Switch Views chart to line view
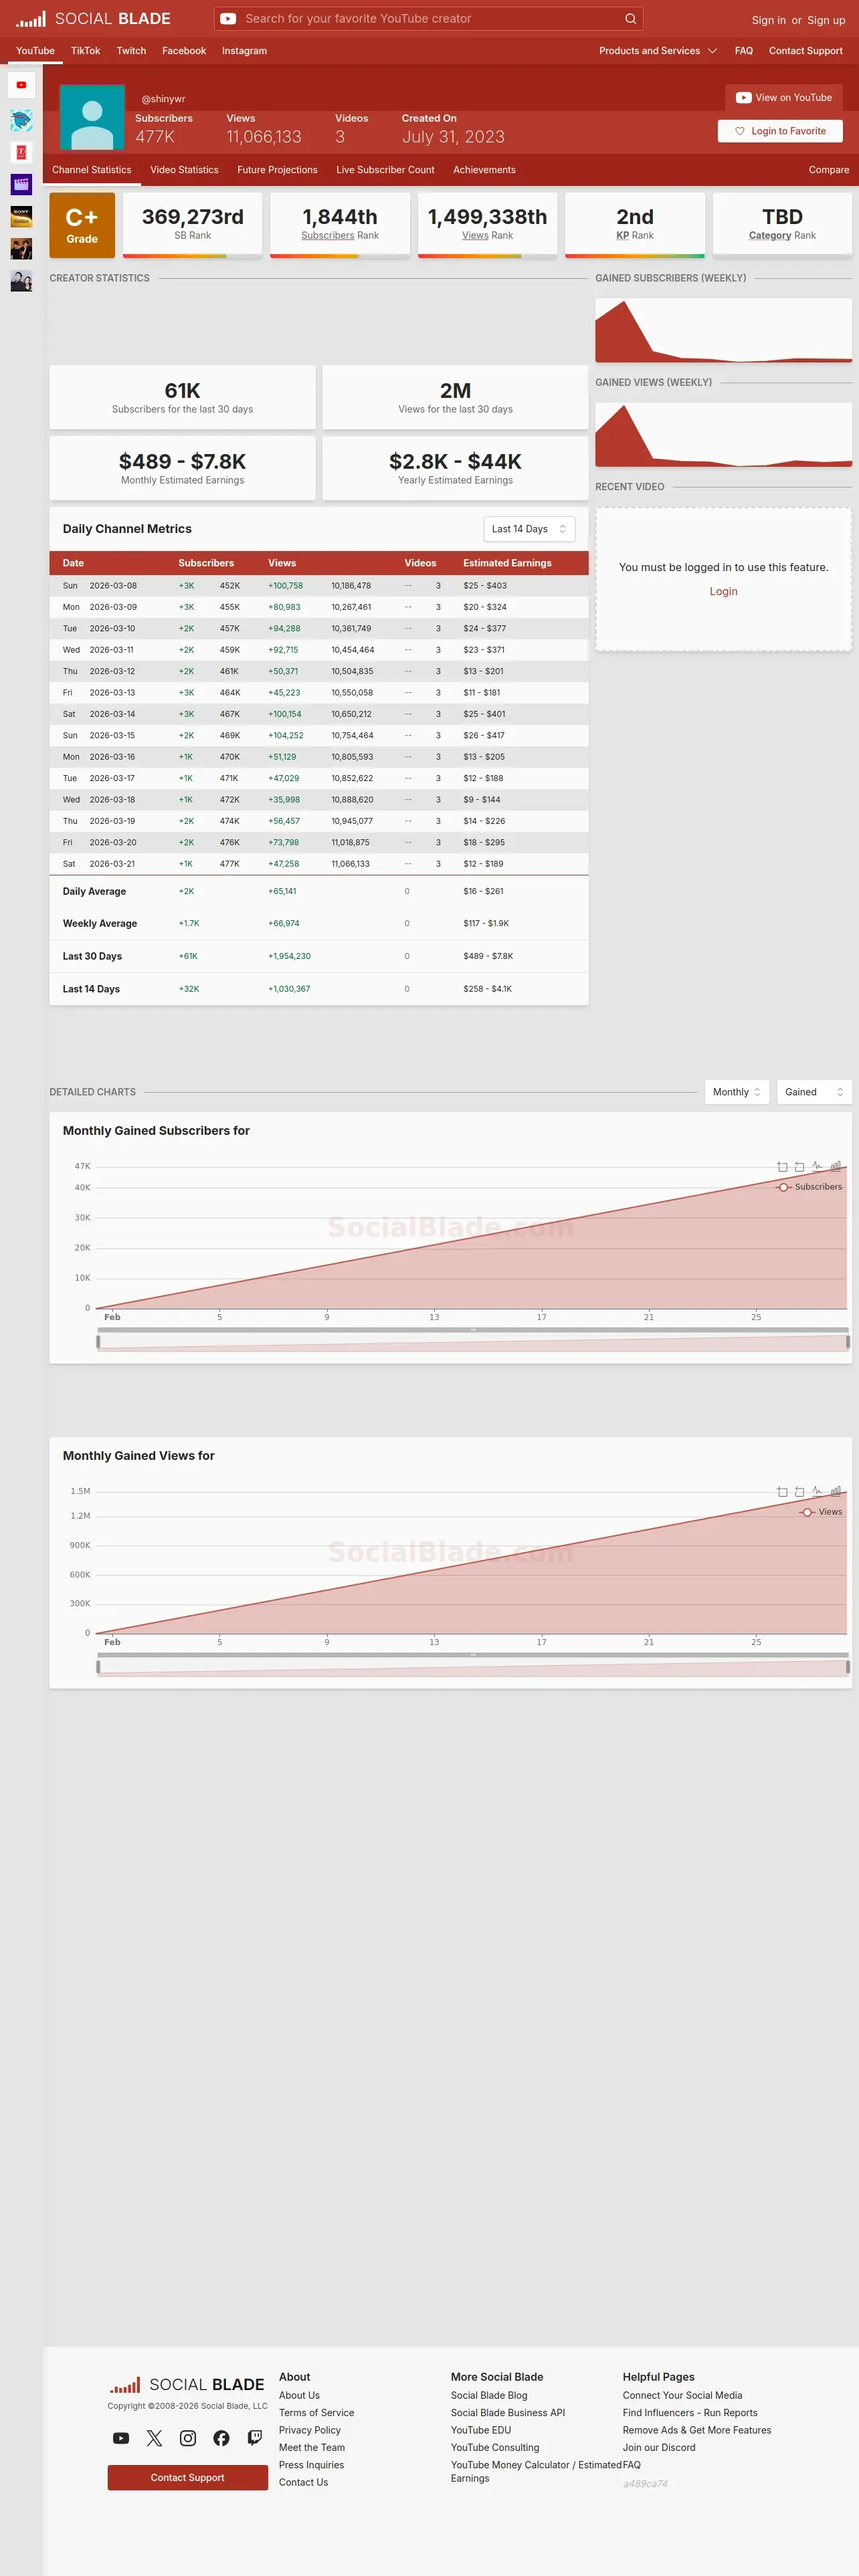This screenshot has width=859, height=2576. coord(817,1491)
